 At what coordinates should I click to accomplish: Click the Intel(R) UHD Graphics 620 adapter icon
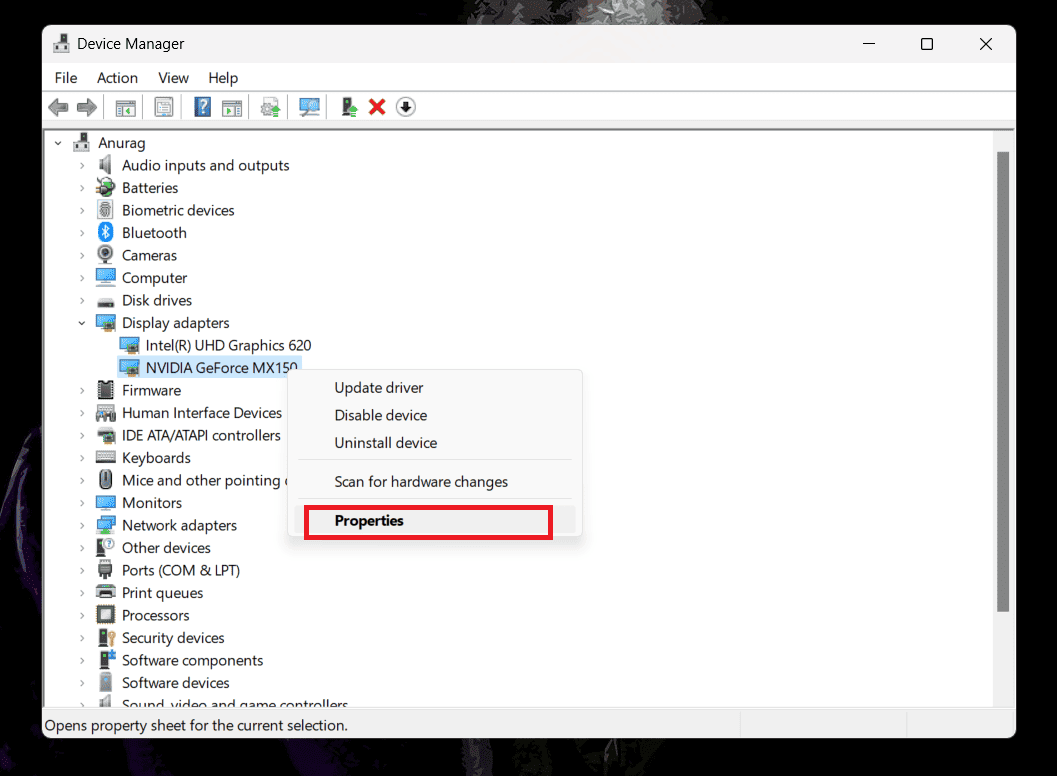pyautogui.click(x=129, y=345)
